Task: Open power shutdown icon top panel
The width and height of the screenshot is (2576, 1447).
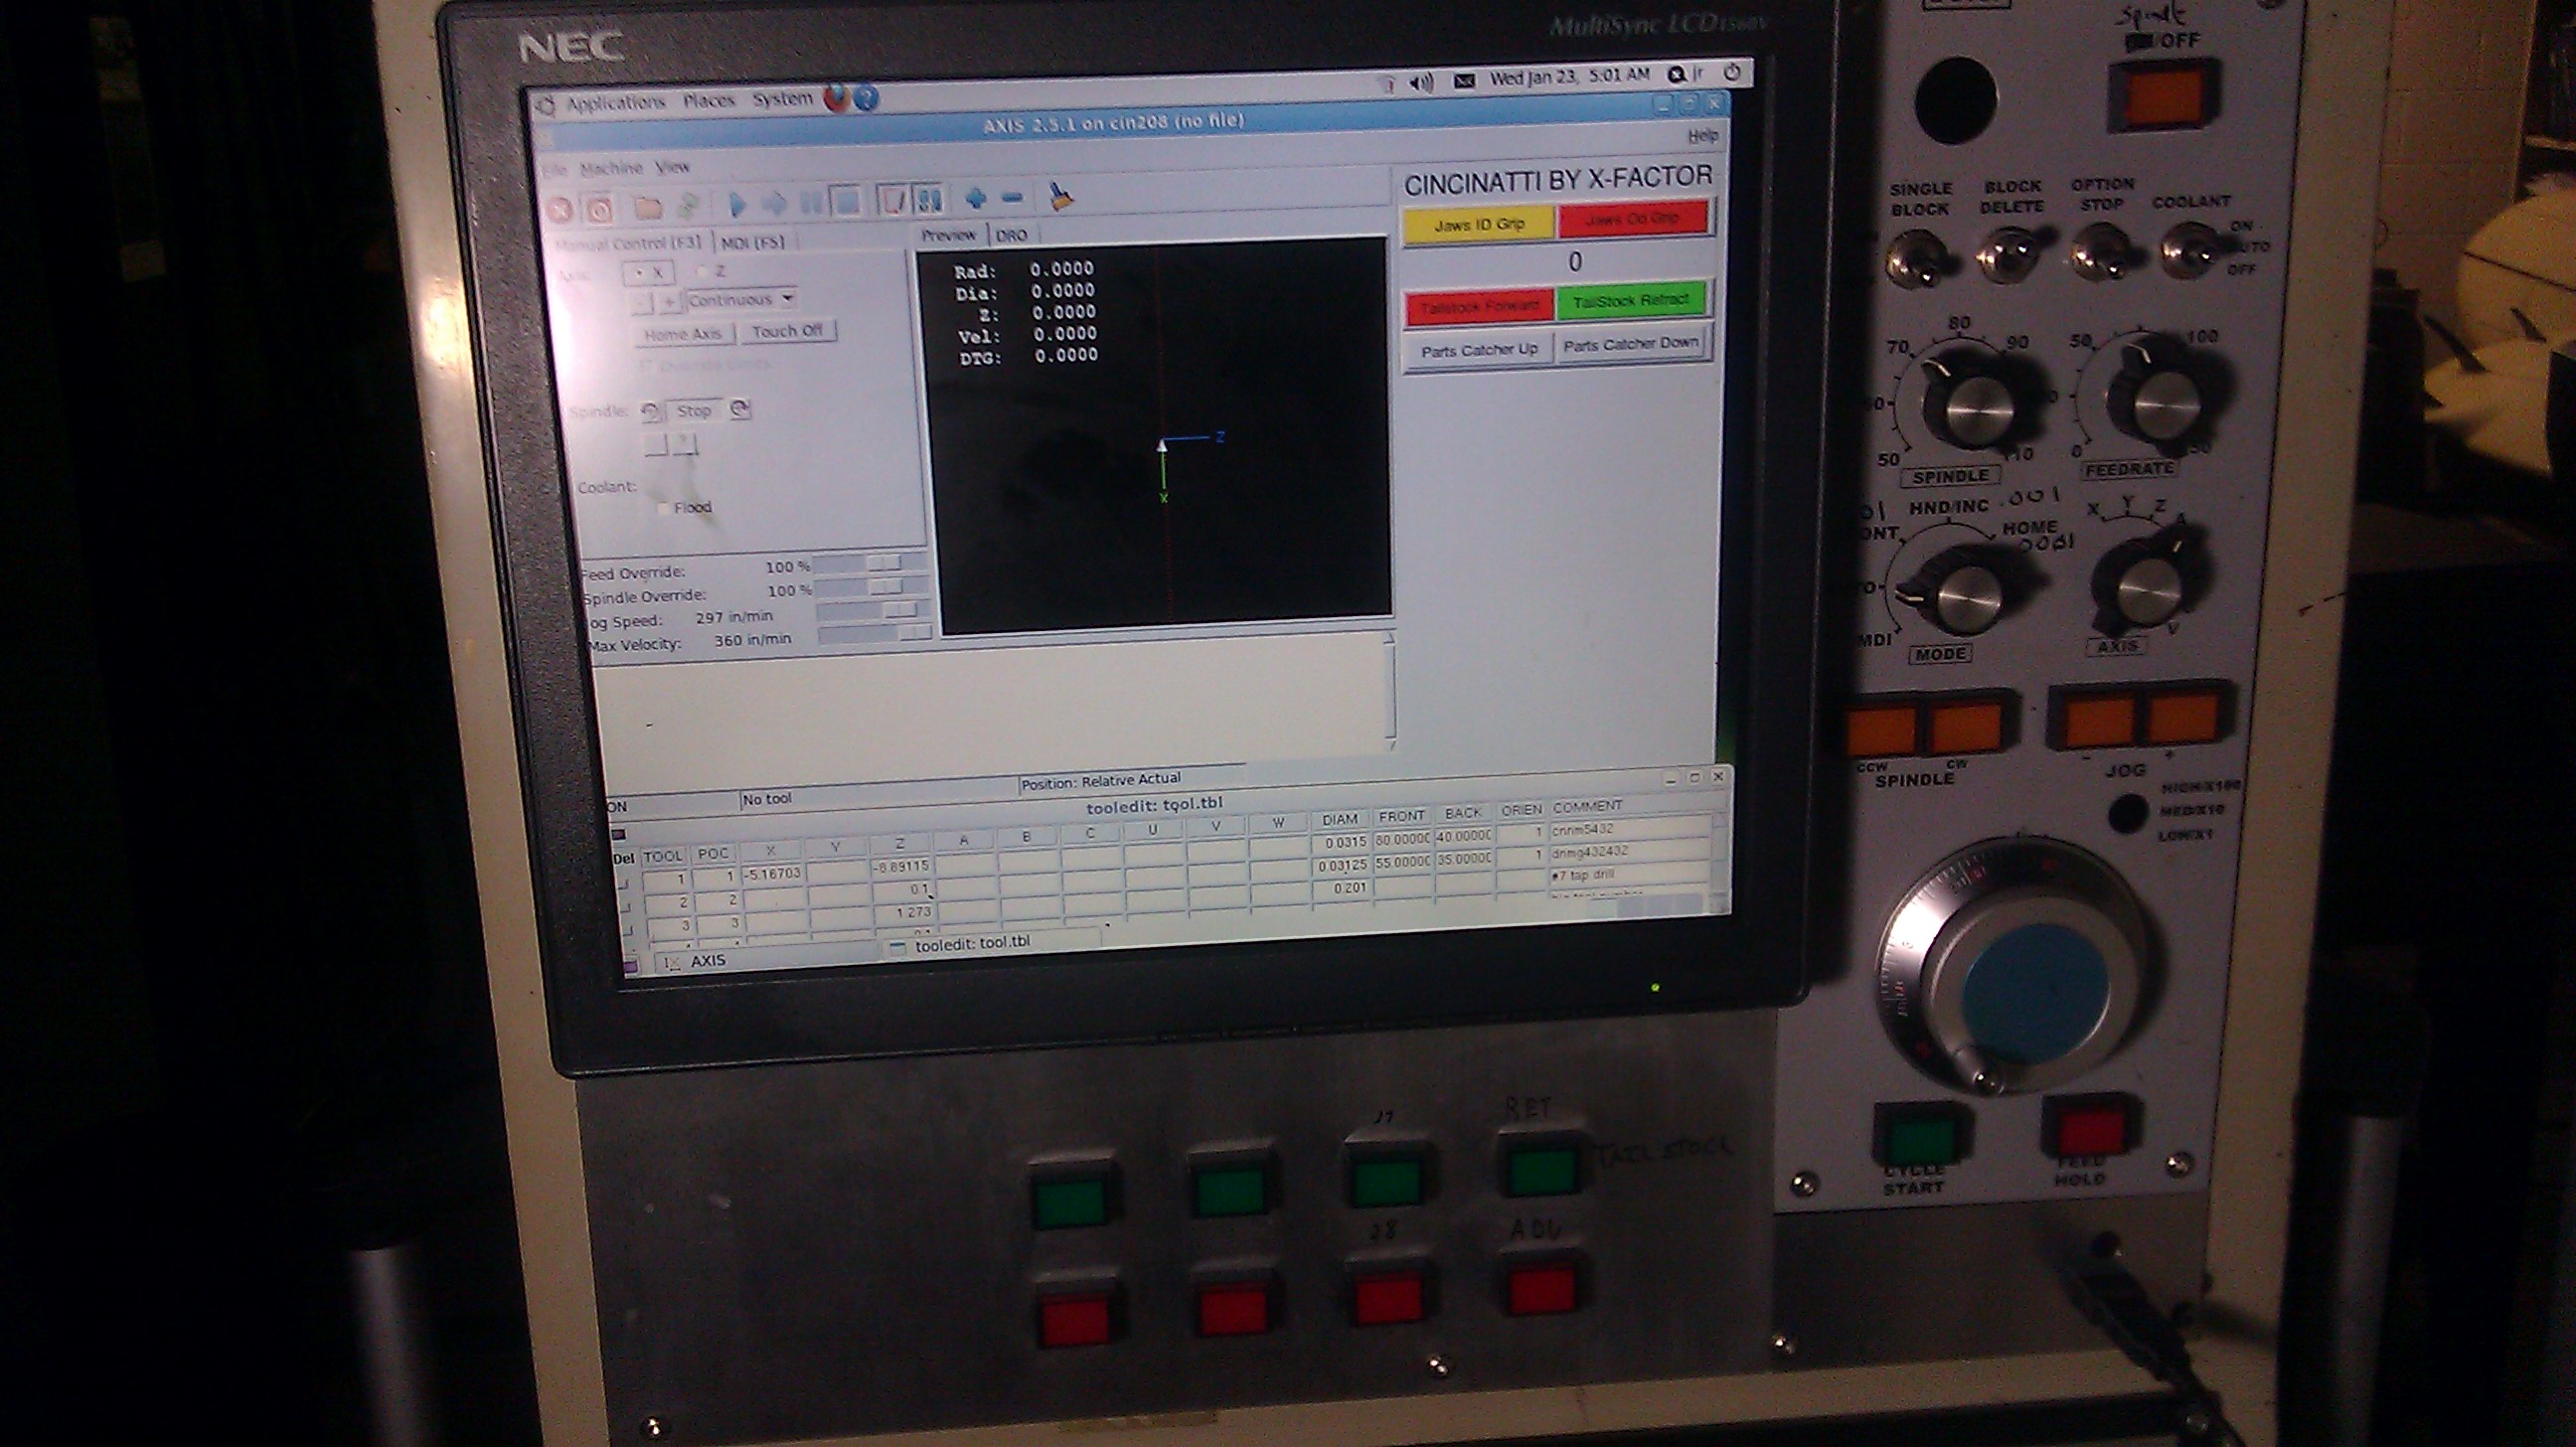Action: (x=1733, y=73)
